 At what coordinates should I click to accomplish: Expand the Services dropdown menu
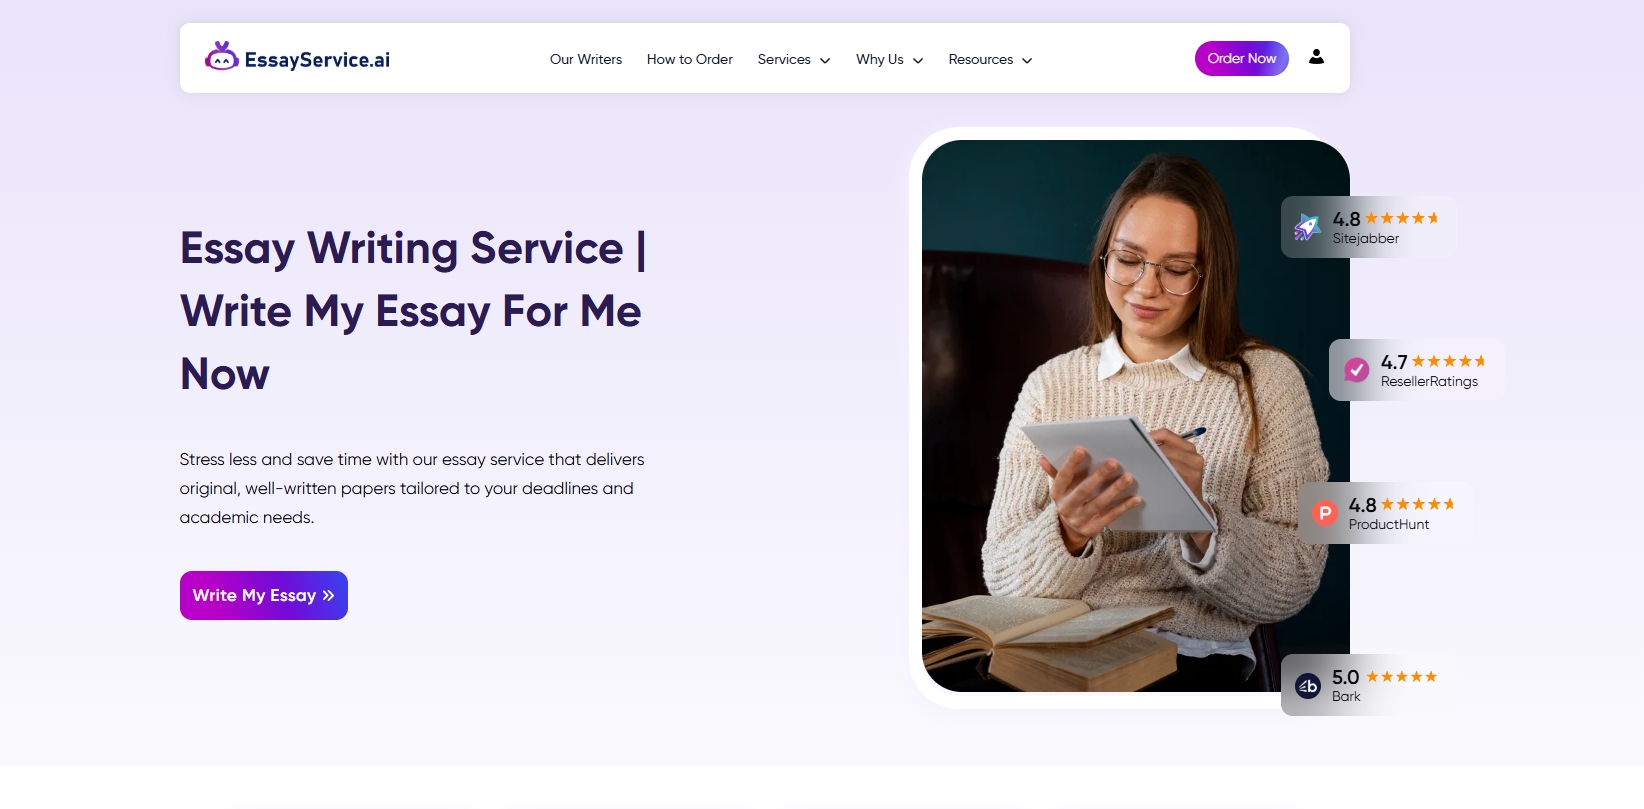(x=794, y=59)
